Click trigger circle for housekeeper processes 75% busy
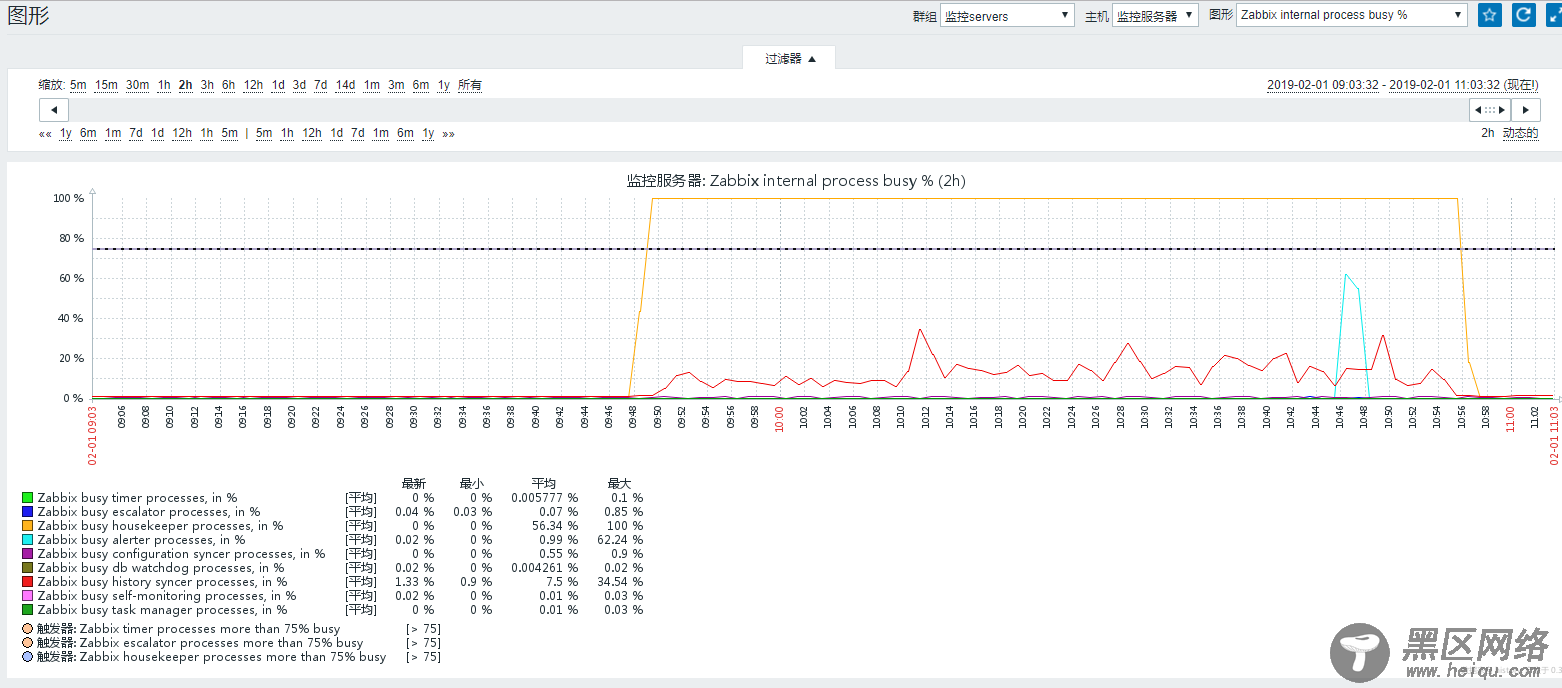The height and width of the screenshot is (688, 1562). [x=27, y=657]
